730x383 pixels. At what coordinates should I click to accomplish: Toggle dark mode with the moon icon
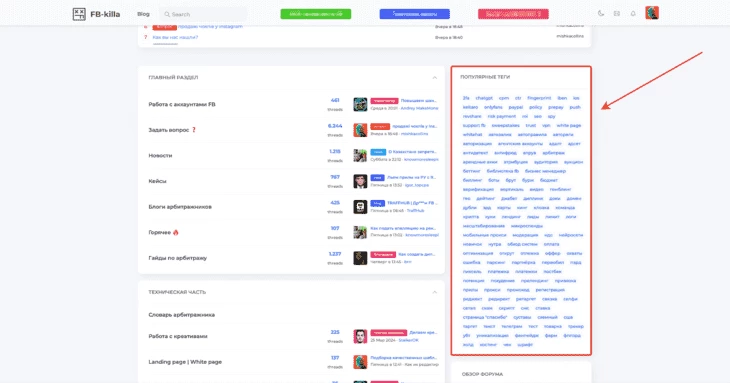(601, 13)
